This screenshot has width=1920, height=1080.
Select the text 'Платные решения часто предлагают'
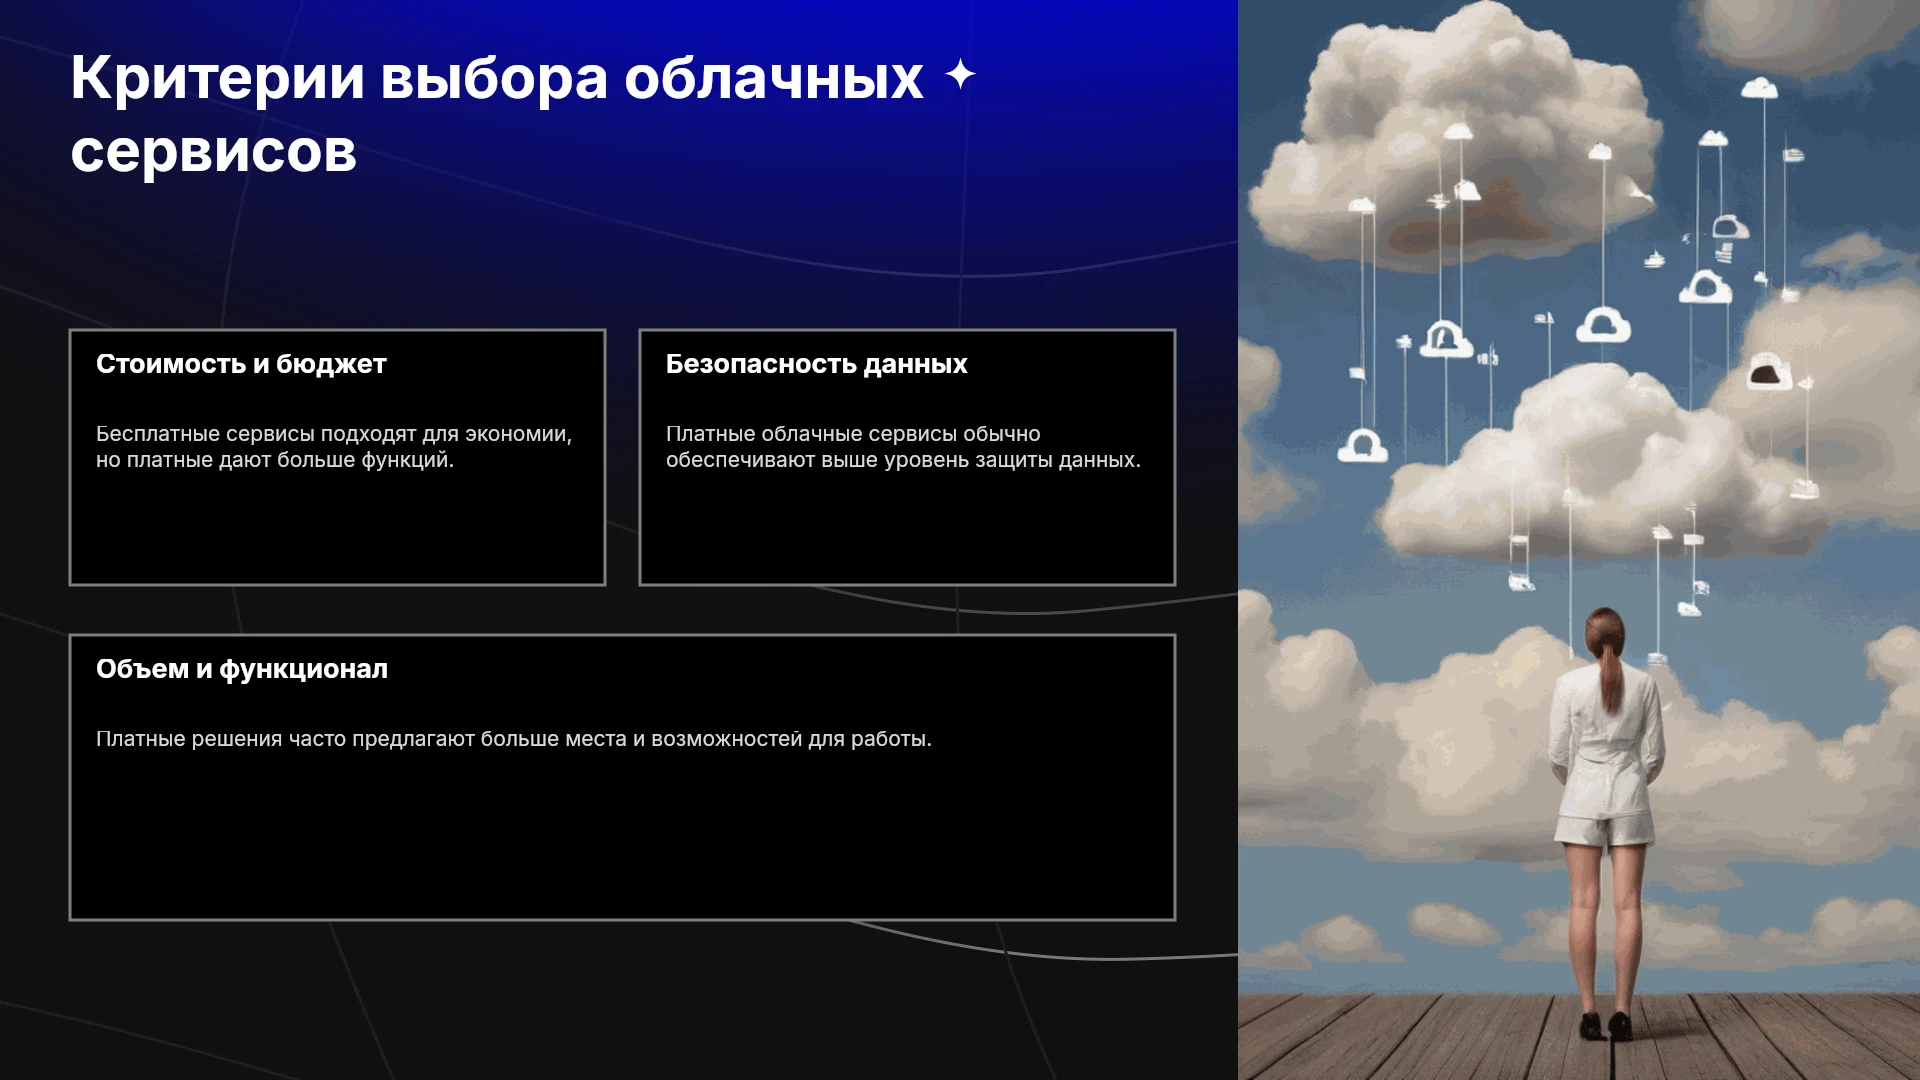(285, 739)
